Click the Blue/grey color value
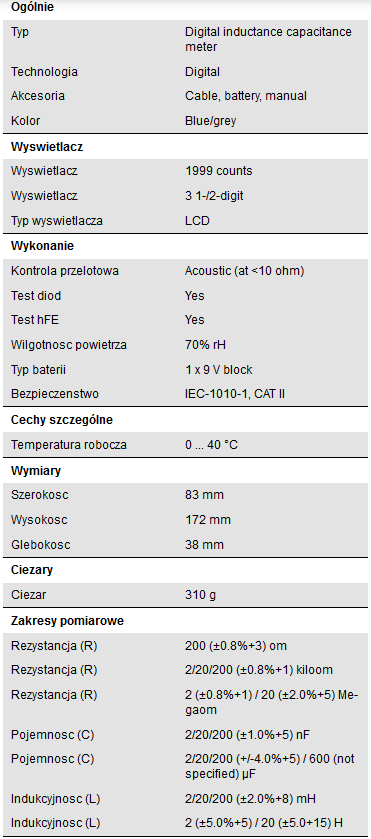Image resolution: width=371 pixels, height=839 pixels. click(210, 121)
